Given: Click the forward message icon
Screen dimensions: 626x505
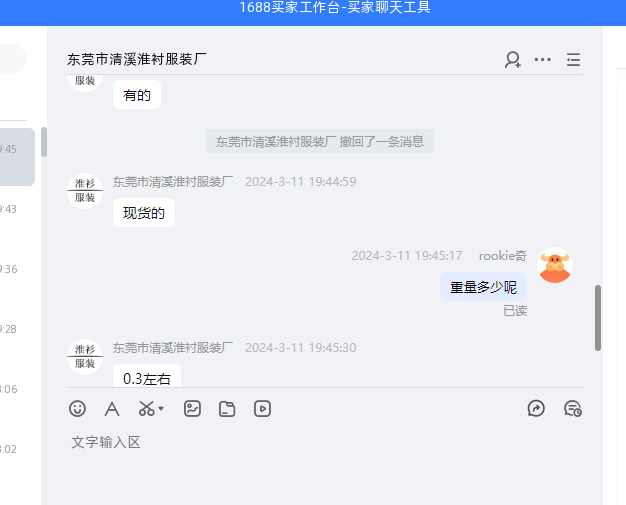Looking at the screenshot, I should pos(536,408).
